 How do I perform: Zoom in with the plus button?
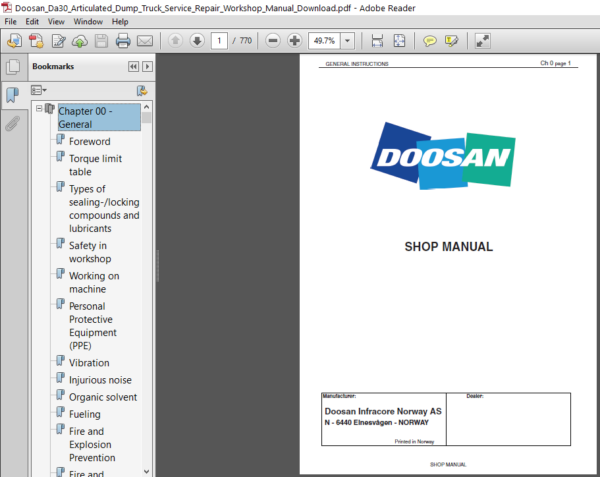click(295, 41)
